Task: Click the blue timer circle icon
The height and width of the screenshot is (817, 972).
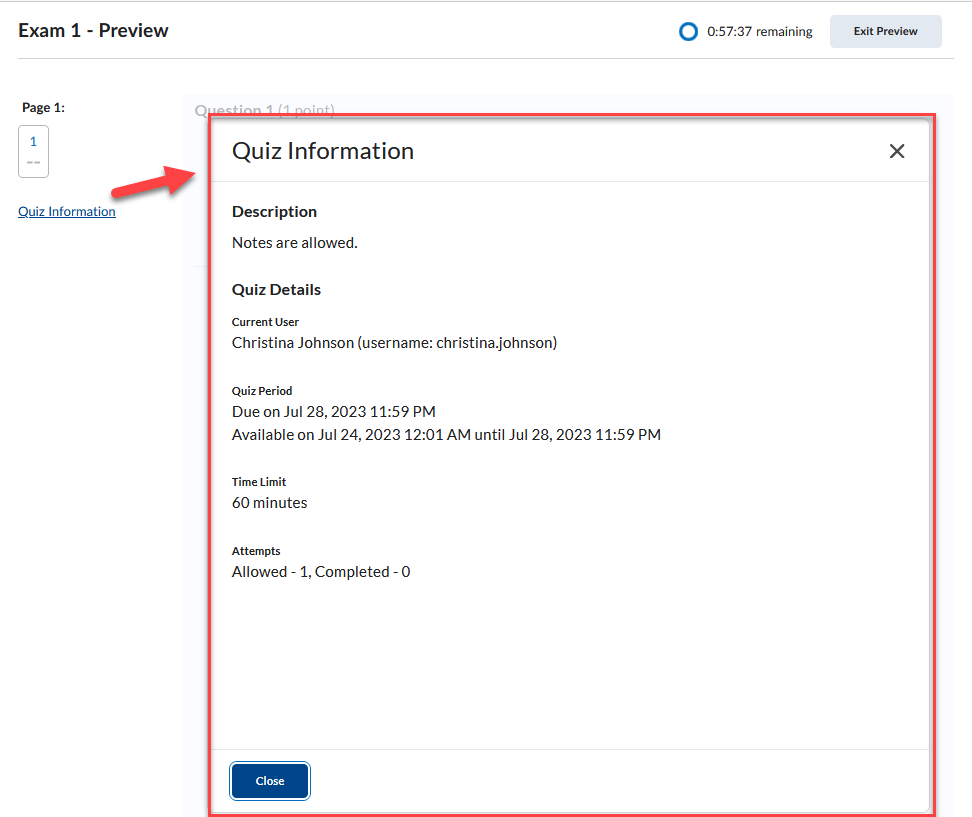Action: pyautogui.click(x=688, y=32)
